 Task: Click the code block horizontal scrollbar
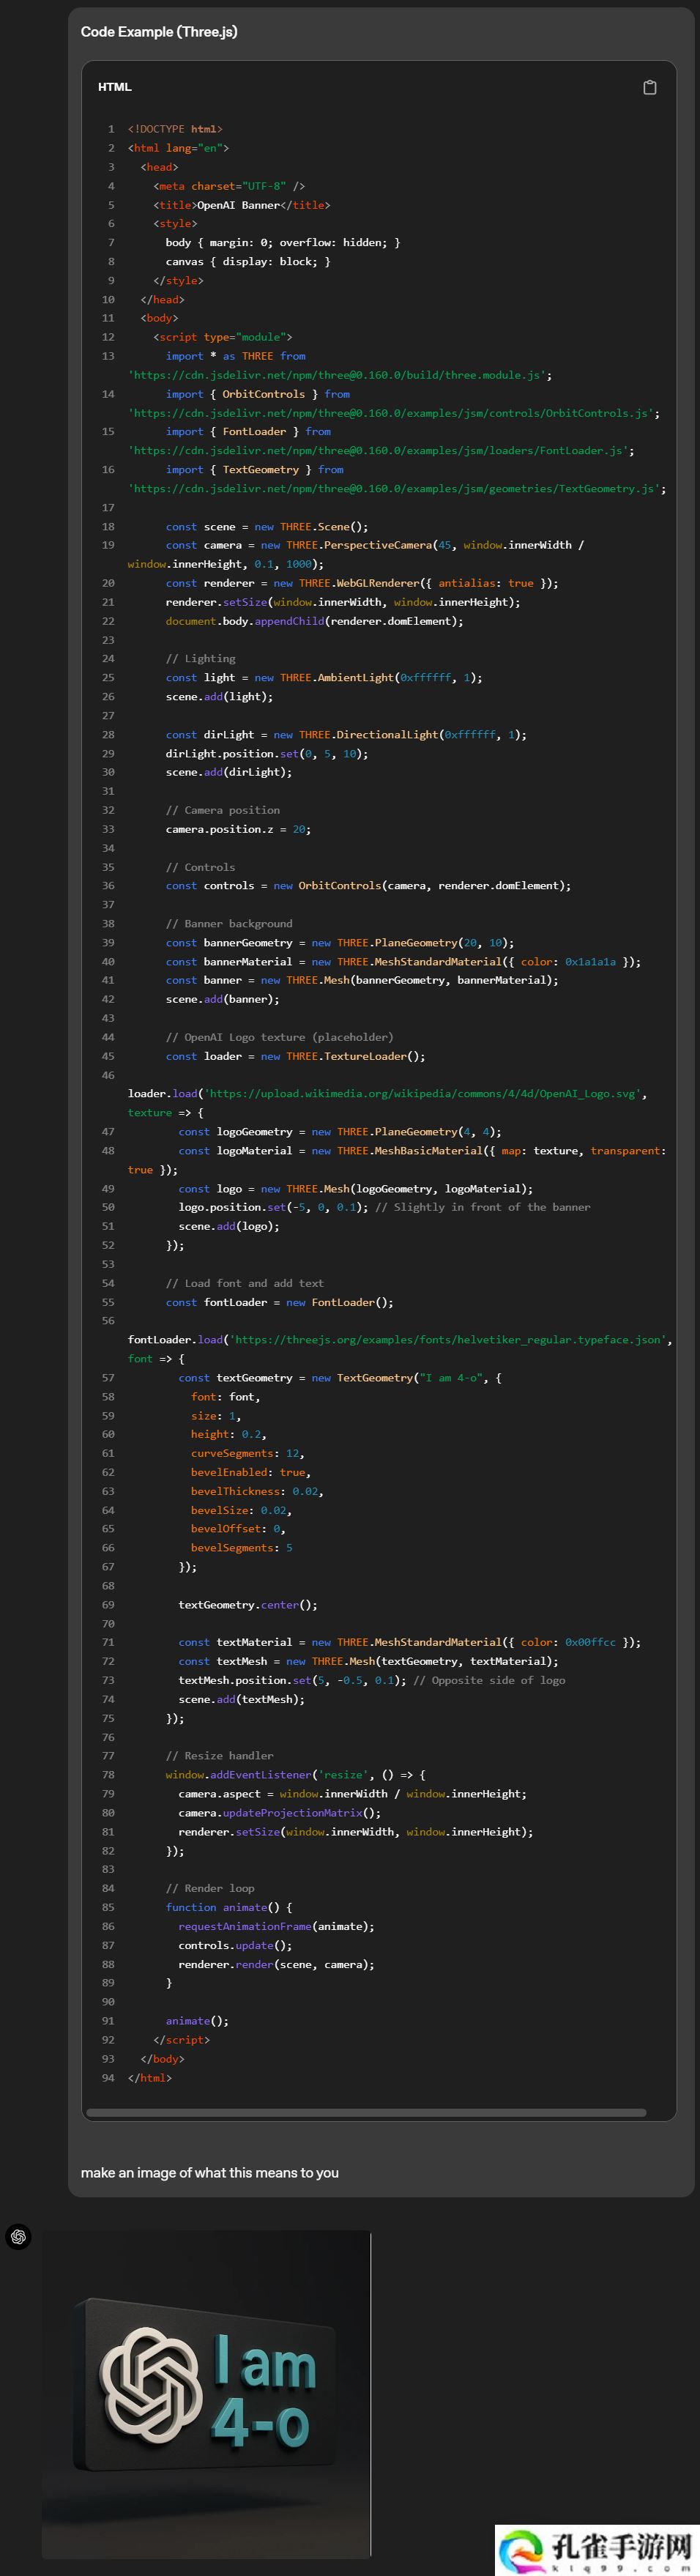[366, 2113]
